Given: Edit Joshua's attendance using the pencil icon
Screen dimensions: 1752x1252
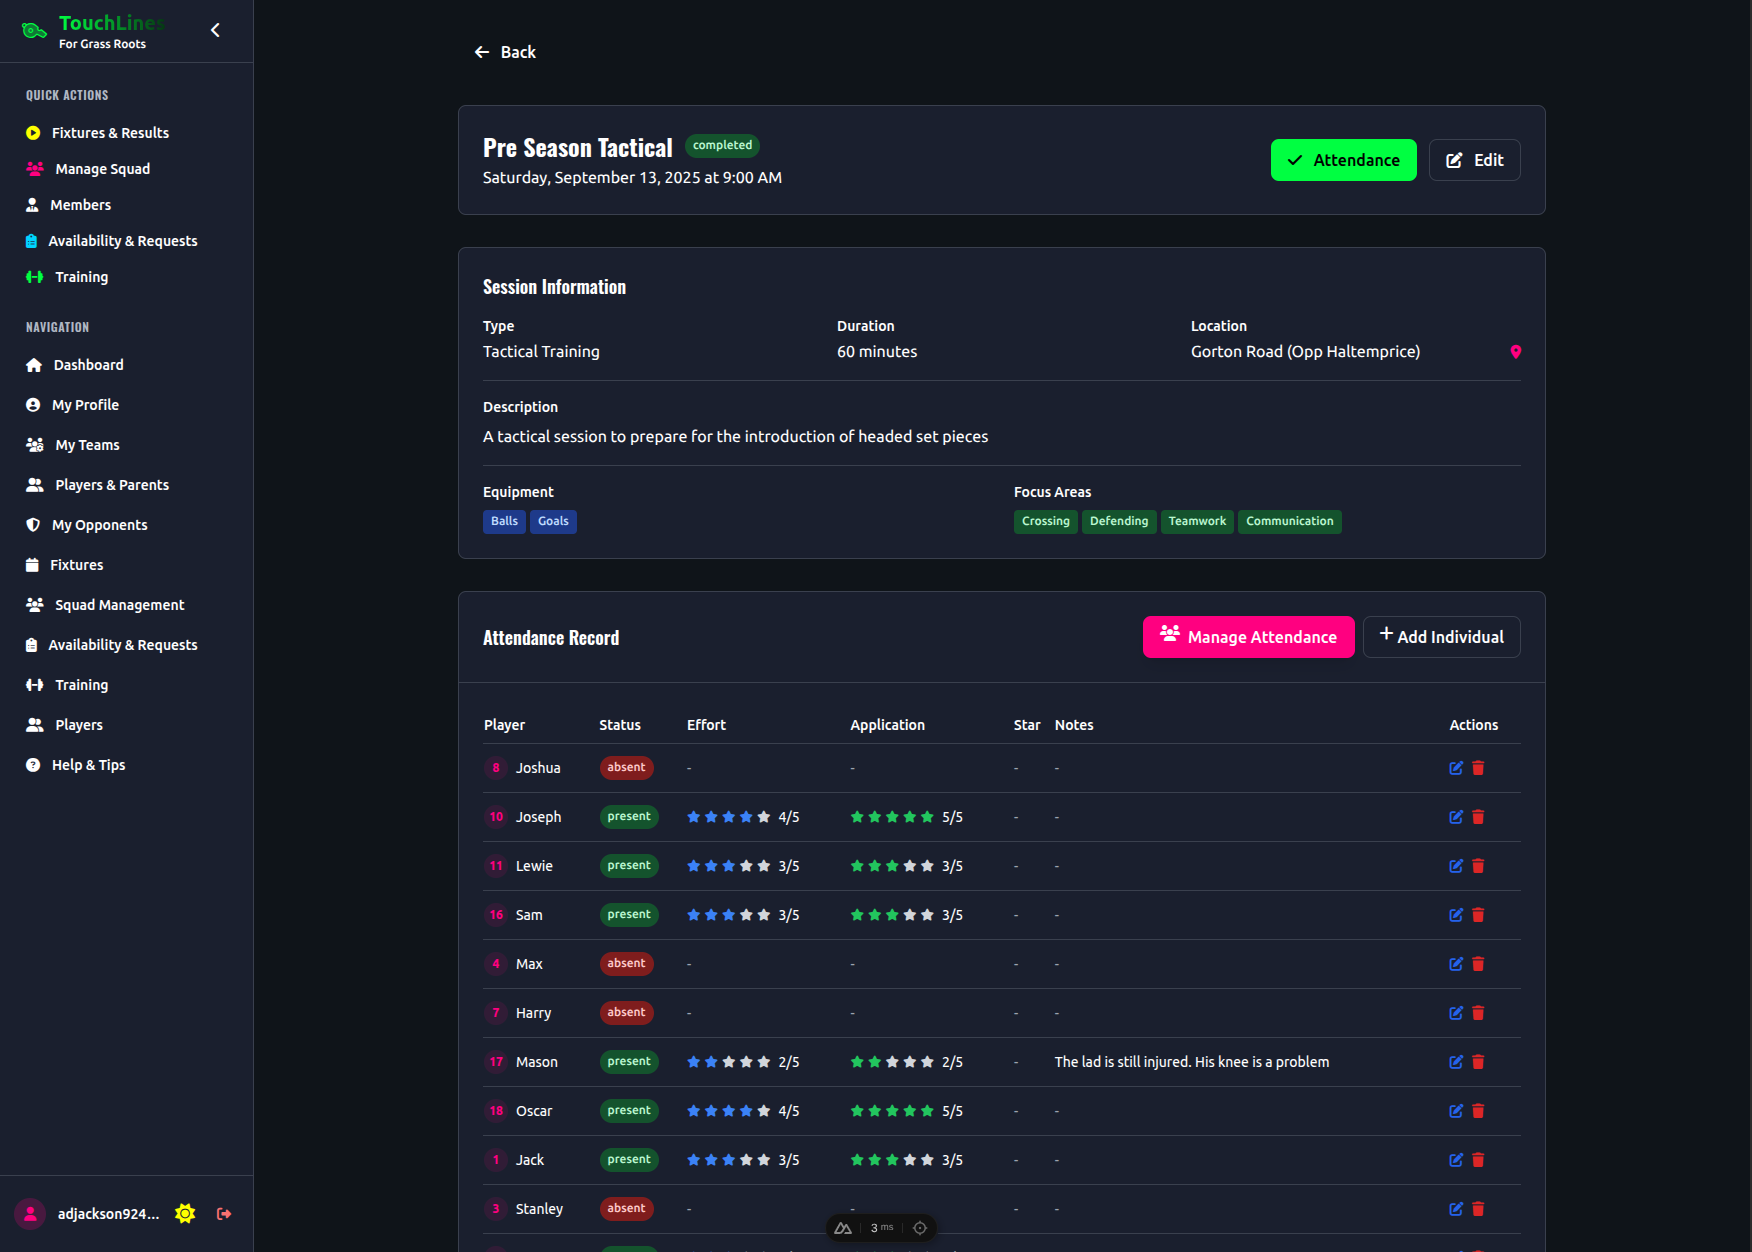Looking at the screenshot, I should [x=1456, y=768].
